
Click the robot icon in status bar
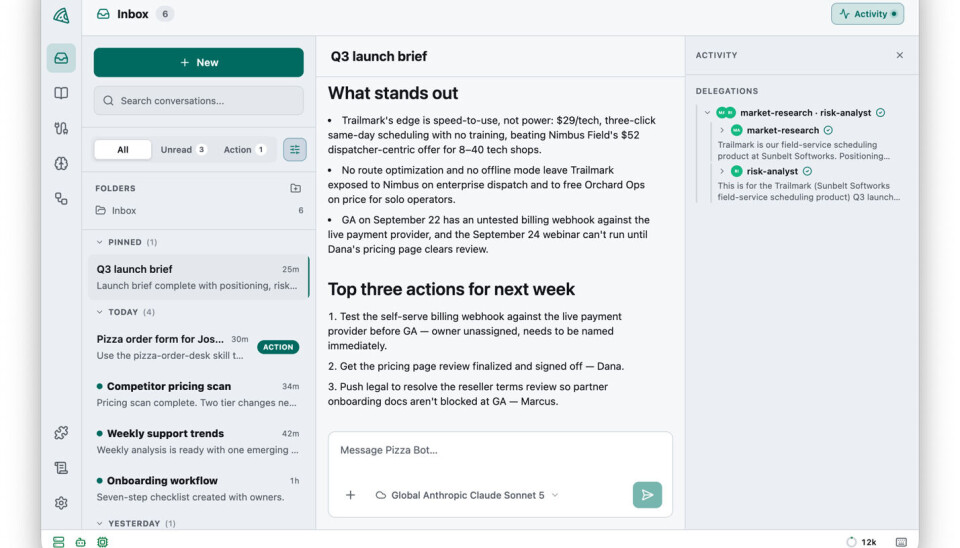point(80,542)
